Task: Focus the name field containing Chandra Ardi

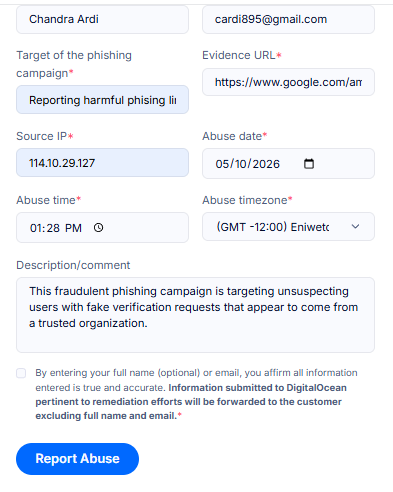Action: pyautogui.click(x=102, y=19)
